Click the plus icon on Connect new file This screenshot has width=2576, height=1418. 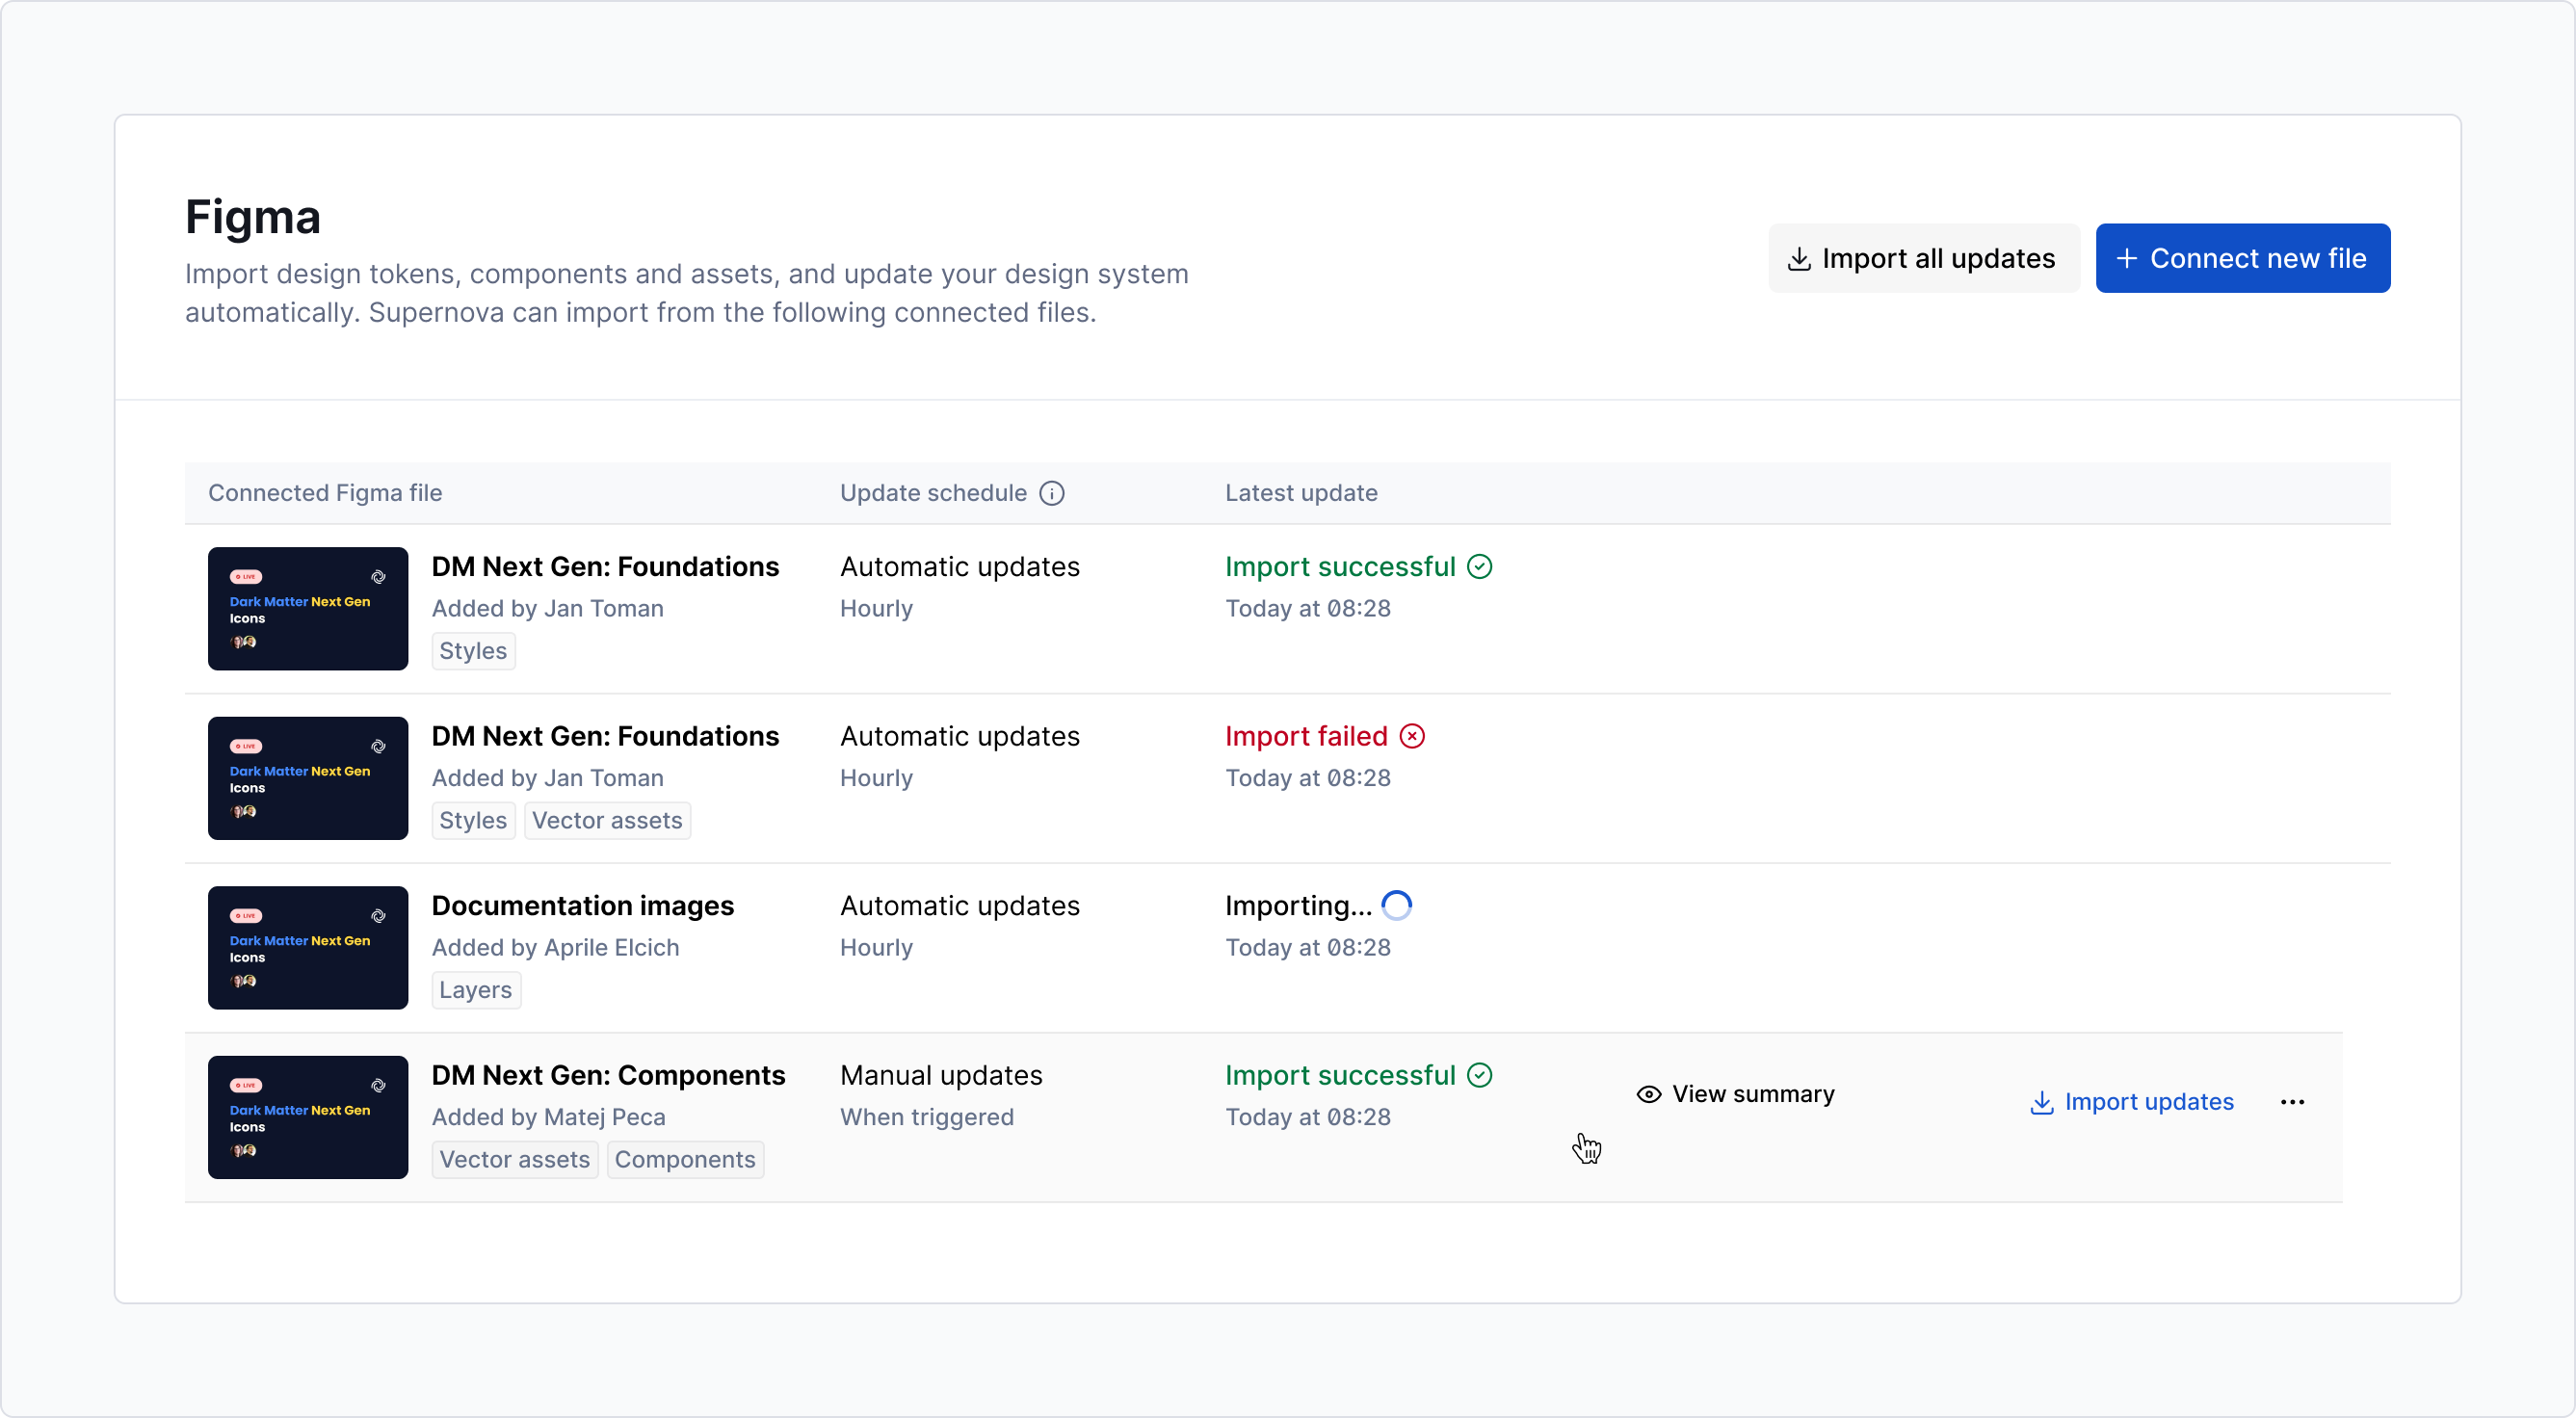click(2128, 258)
